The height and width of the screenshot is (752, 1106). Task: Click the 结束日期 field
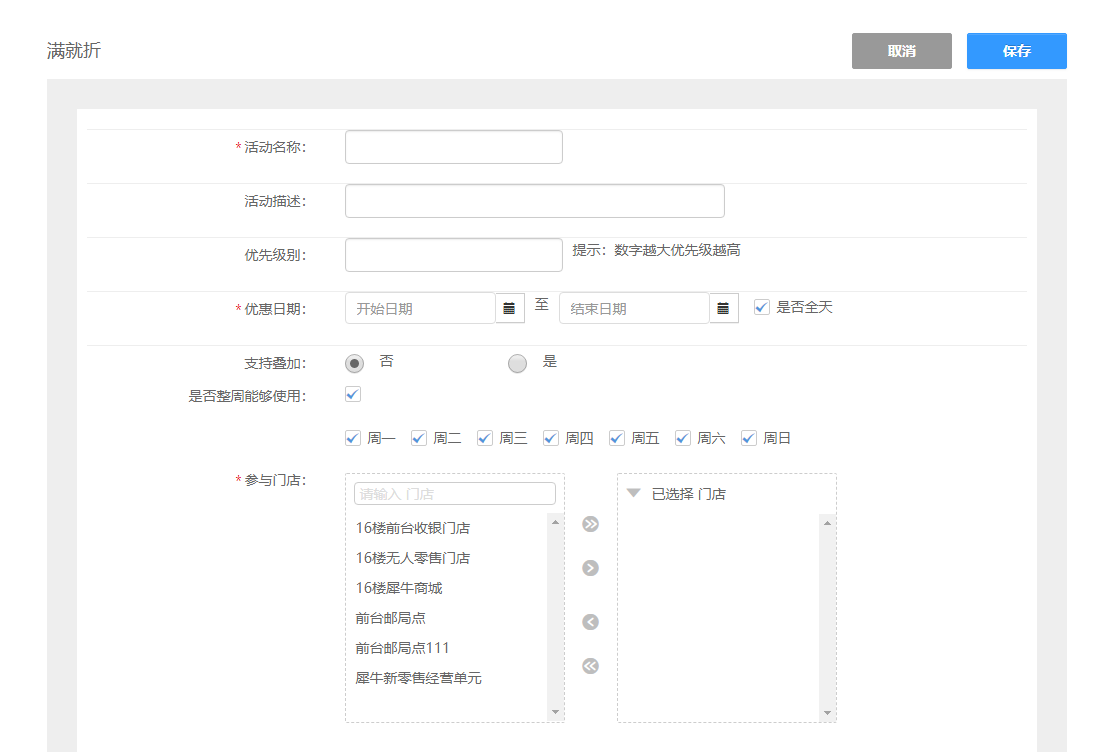point(634,308)
